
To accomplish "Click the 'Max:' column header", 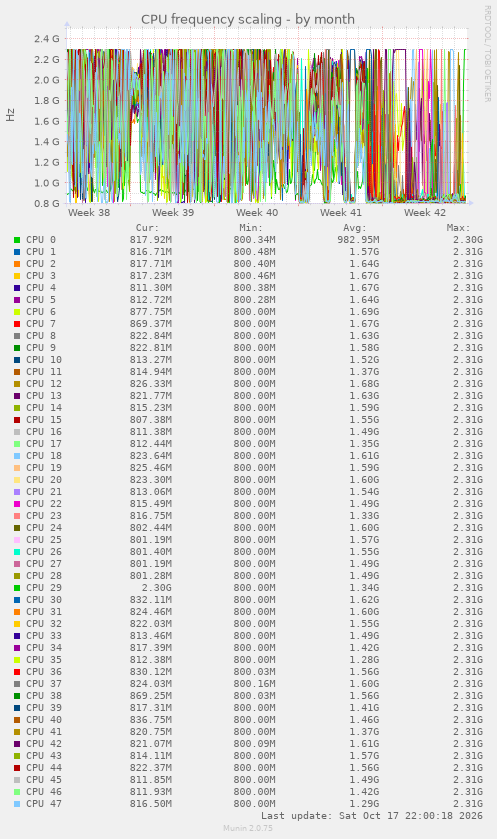I will coord(458,228).
